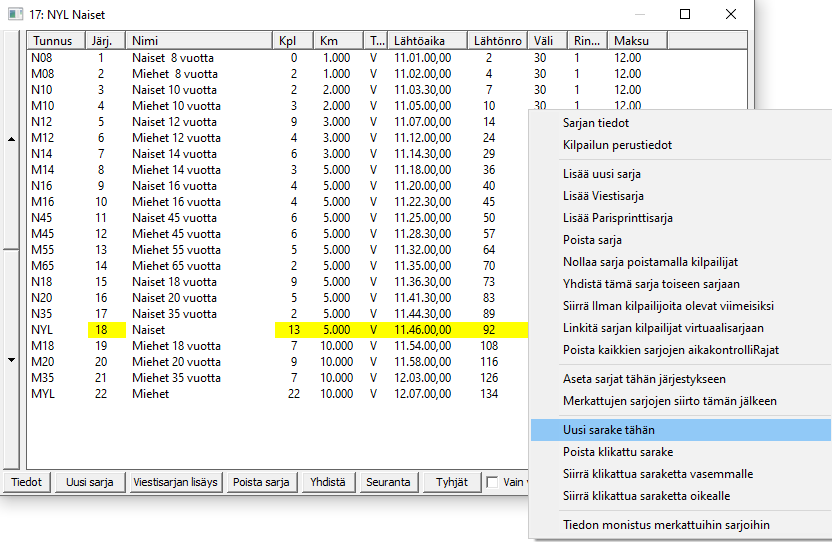Choose 'Nollaa sarja poistamalla kilpailijat'
The image size is (832, 542).
[650, 262]
